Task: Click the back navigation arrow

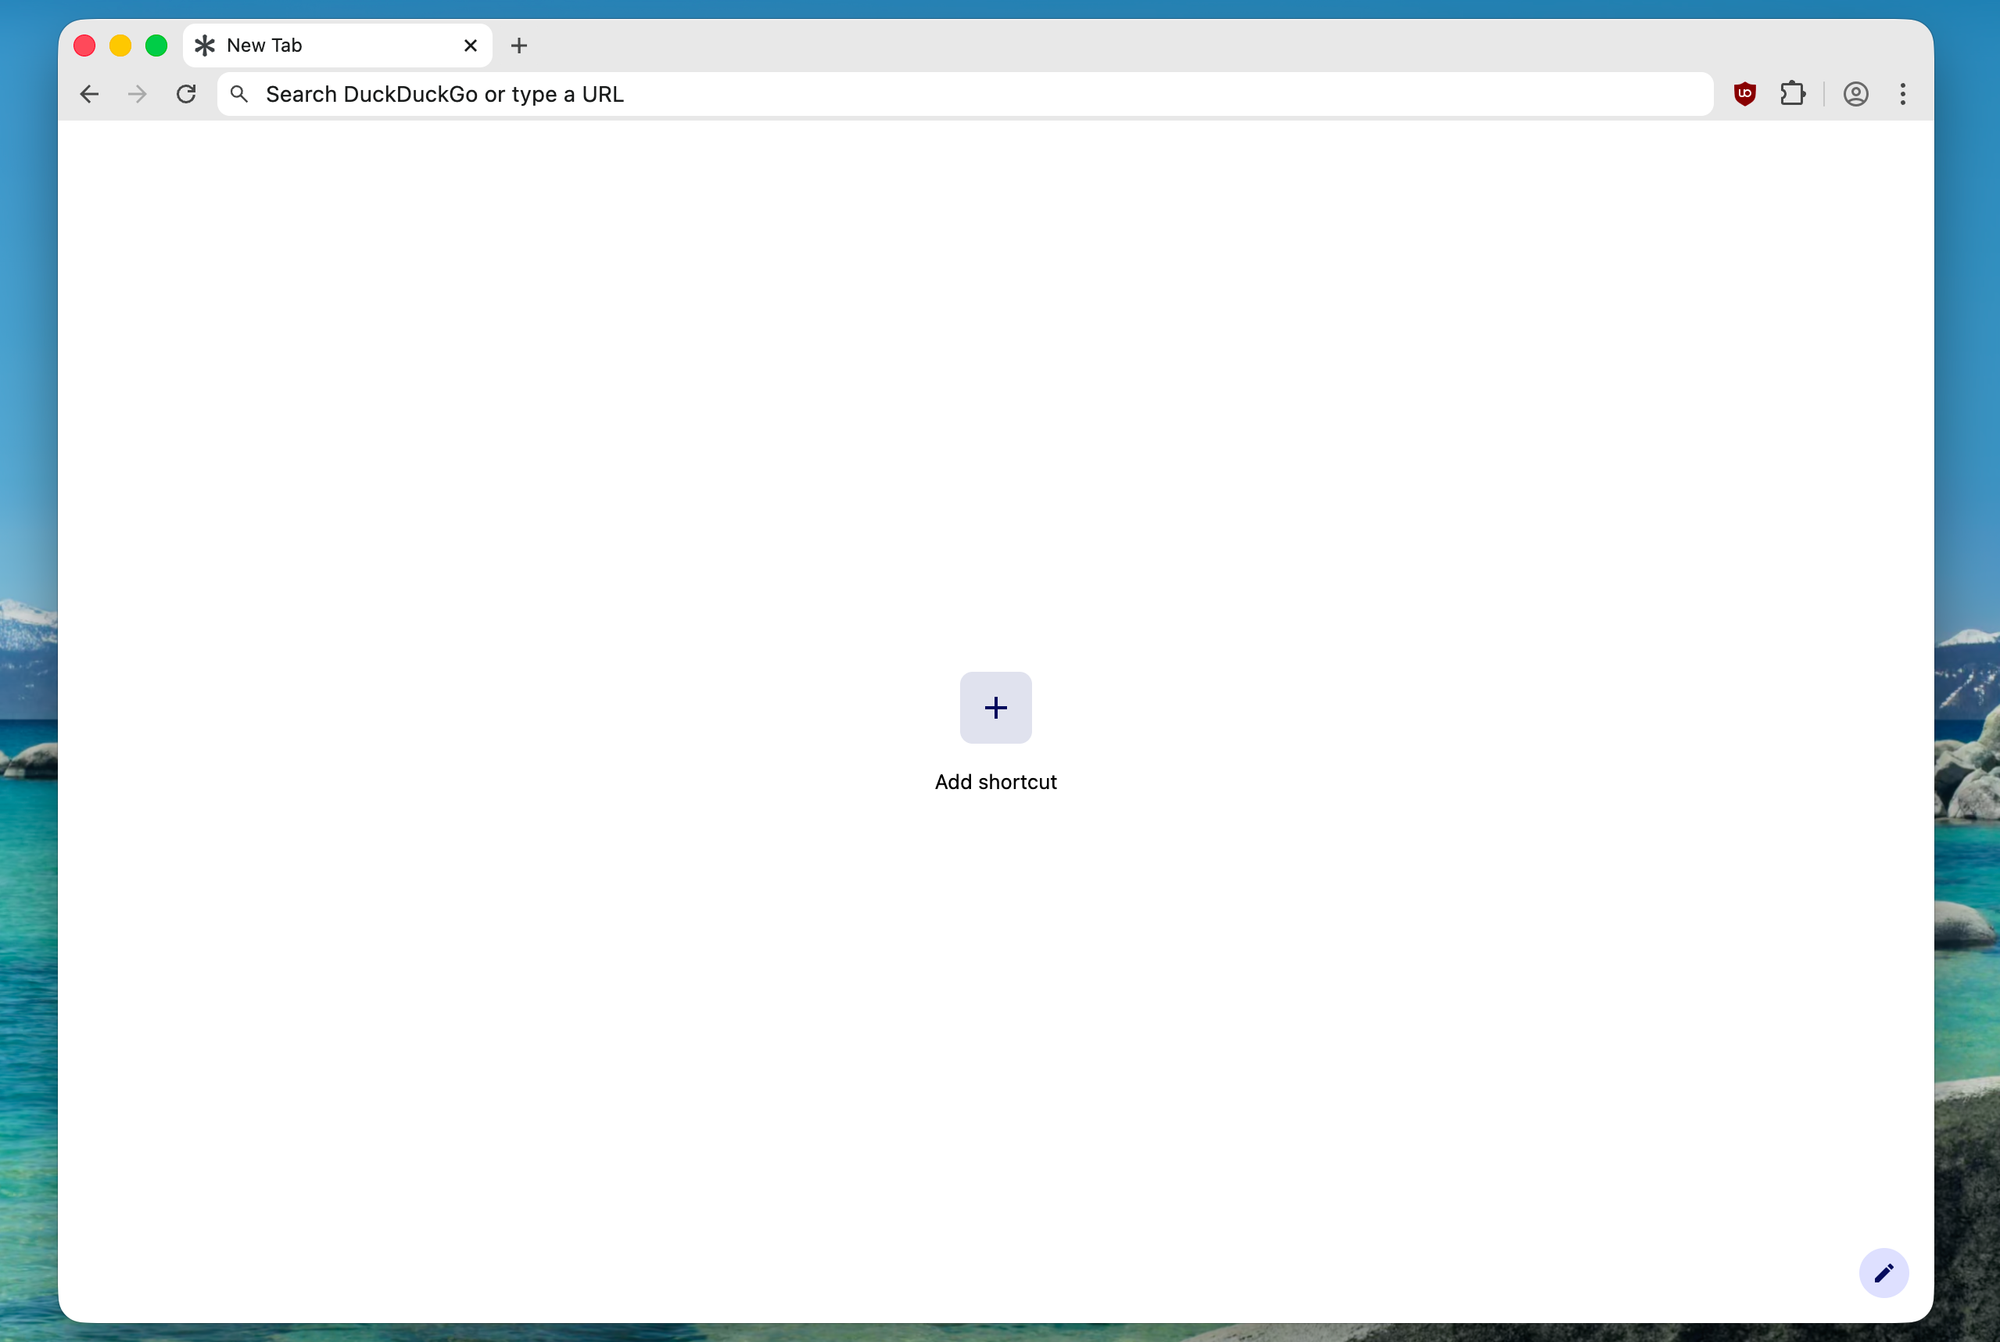Action: [89, 94]
